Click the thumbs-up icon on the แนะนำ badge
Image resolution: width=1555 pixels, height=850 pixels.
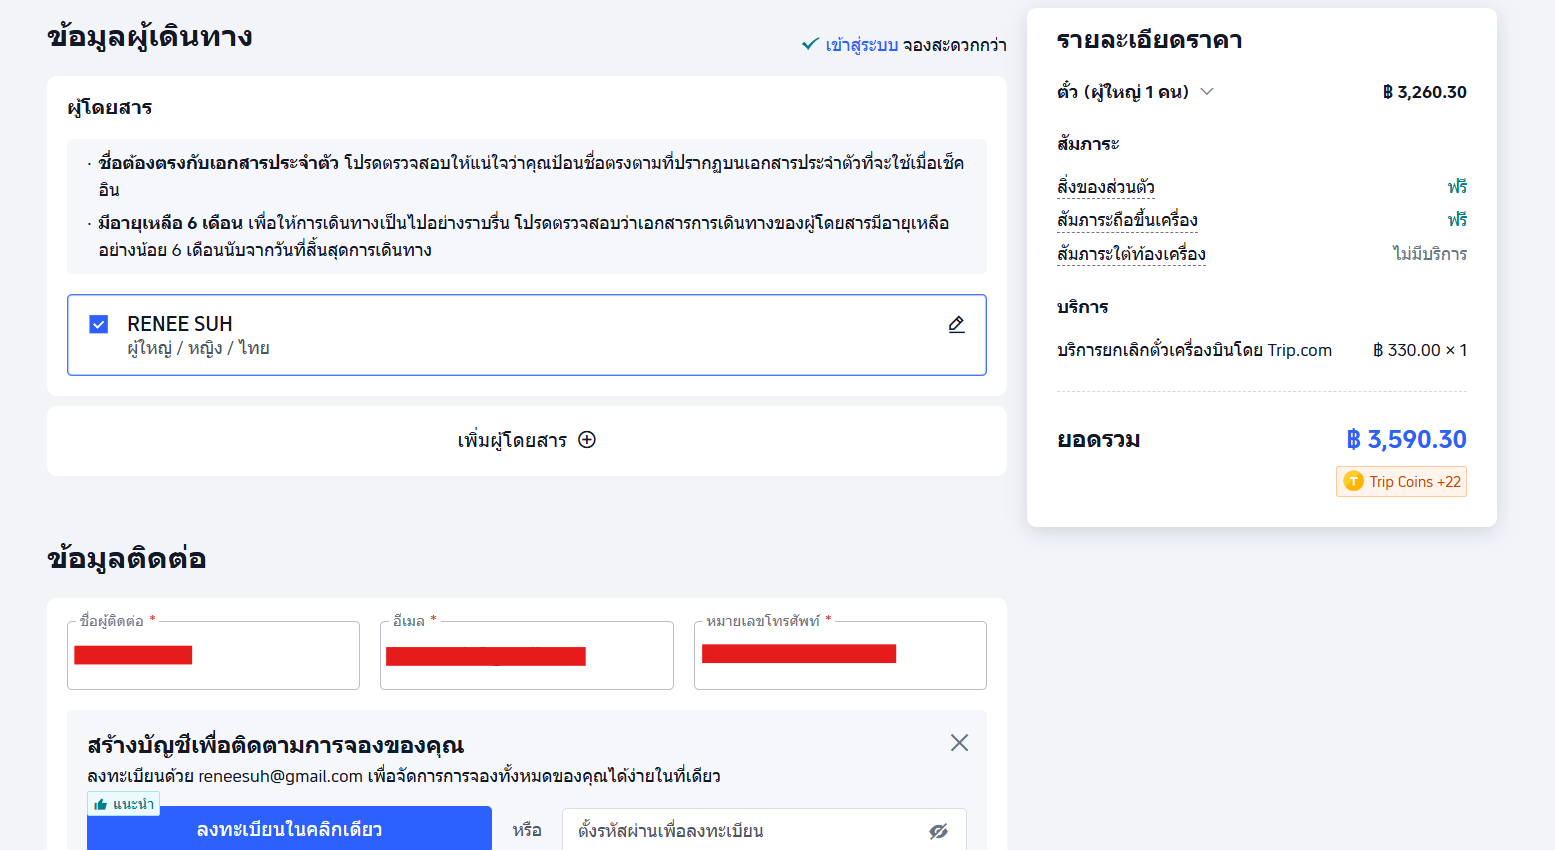pos(102,803)
